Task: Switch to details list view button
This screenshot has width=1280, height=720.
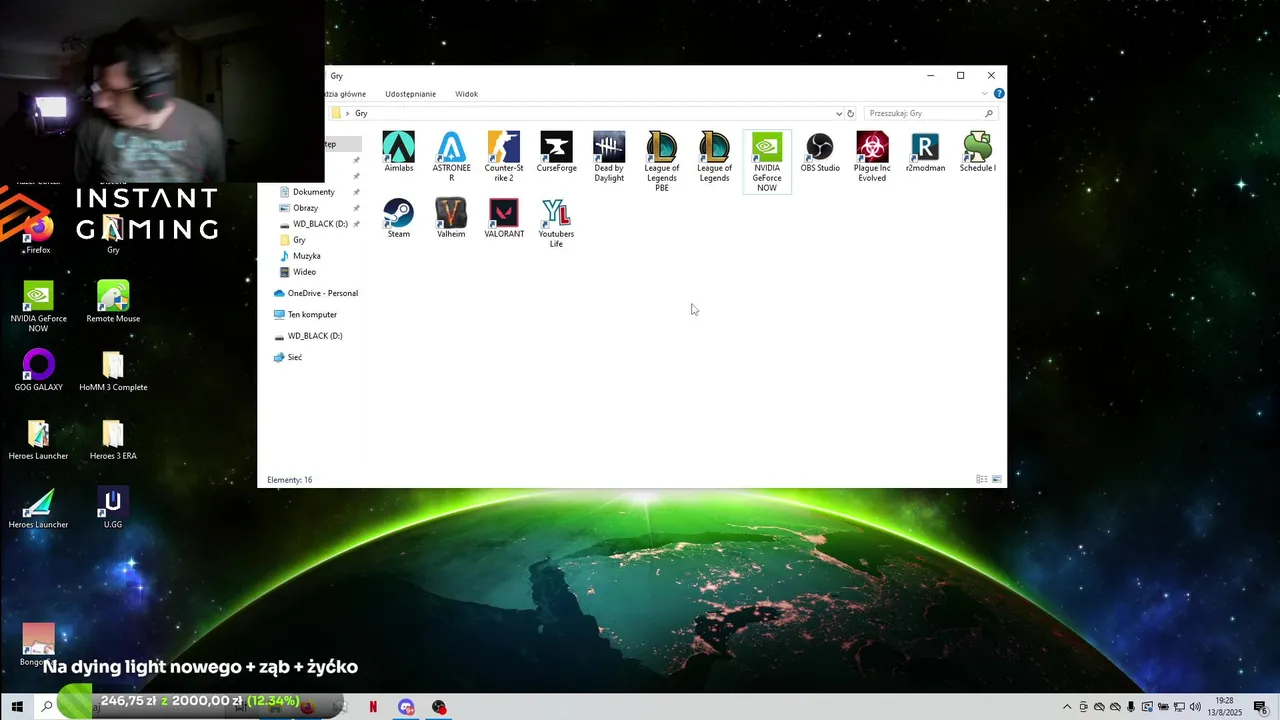Action: [982, 480]
